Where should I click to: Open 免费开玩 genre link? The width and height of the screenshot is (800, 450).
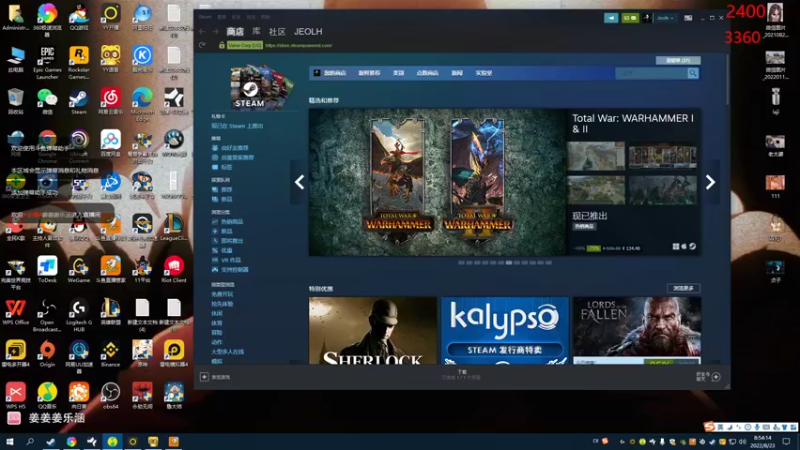(222, 294)
